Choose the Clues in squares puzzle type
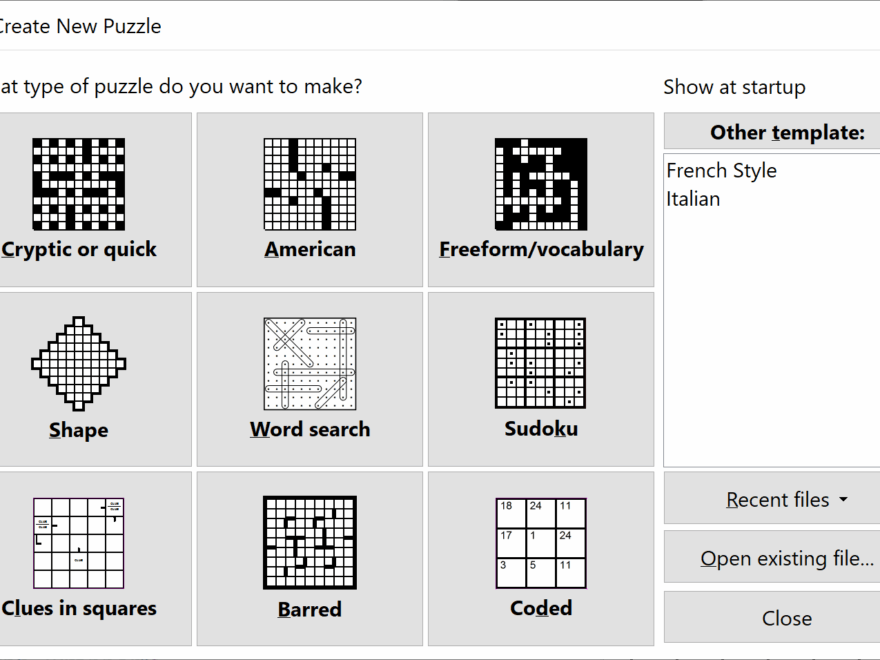Viewport: 880px width, 660px height. [95, 557]
